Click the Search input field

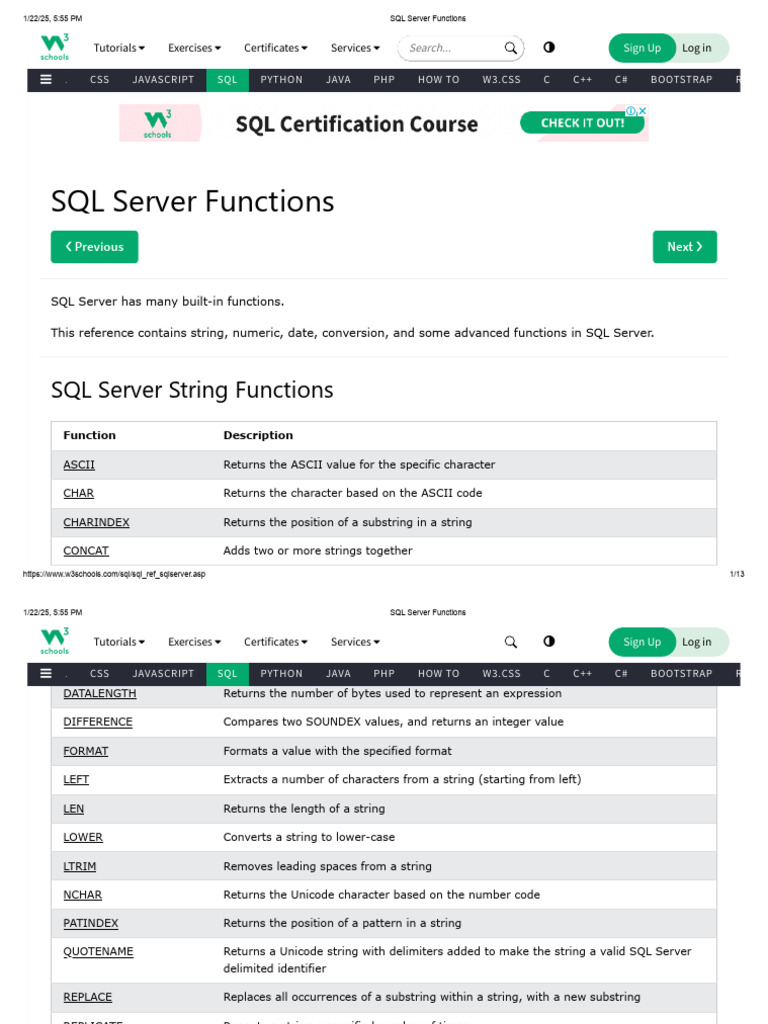click(x=450, y=48)
